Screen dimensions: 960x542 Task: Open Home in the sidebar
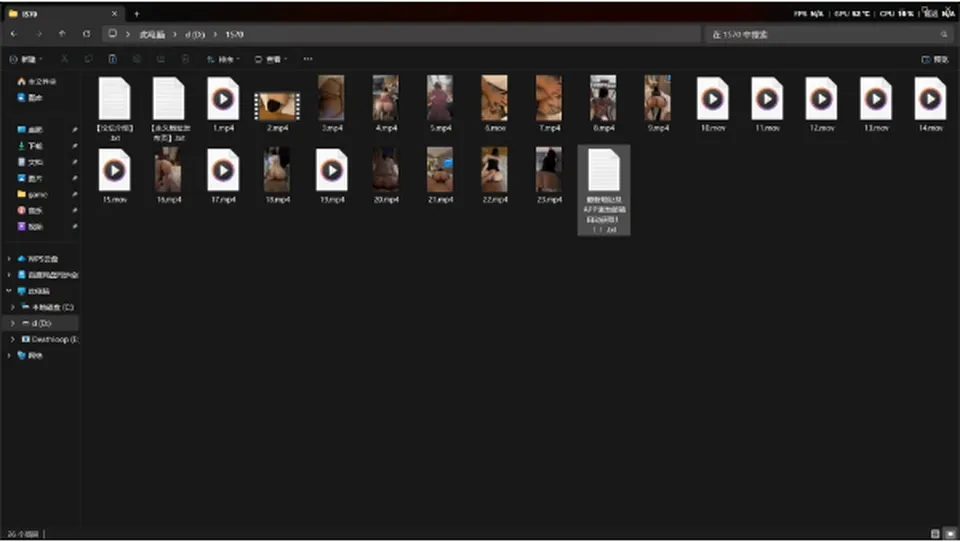[x=37, y=81]
